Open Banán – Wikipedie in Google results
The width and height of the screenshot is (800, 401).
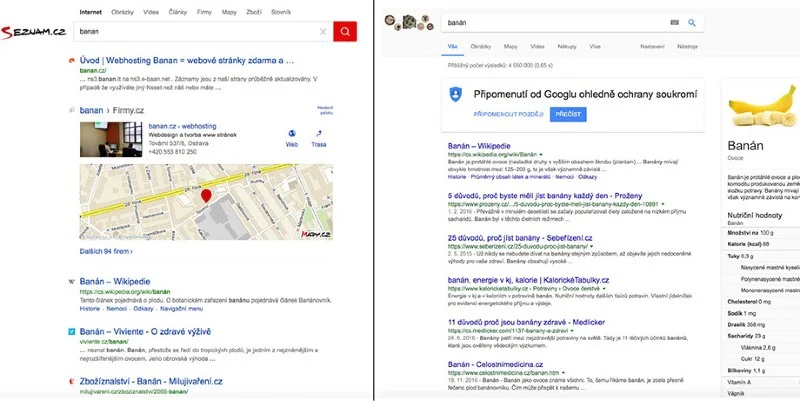[x=479, y=146]
